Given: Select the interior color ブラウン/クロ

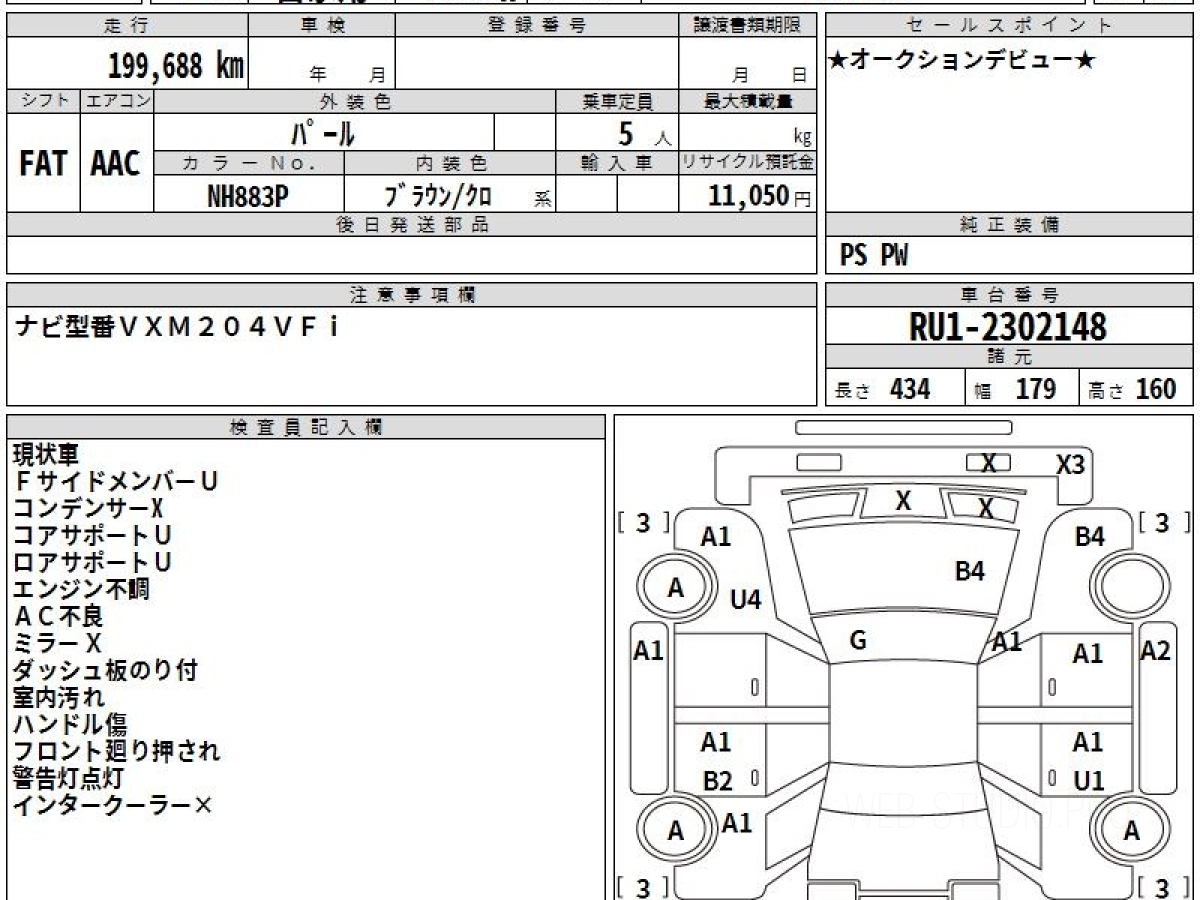Looking at the screenshot, I should pyautogui.click(x=438, y=196).
